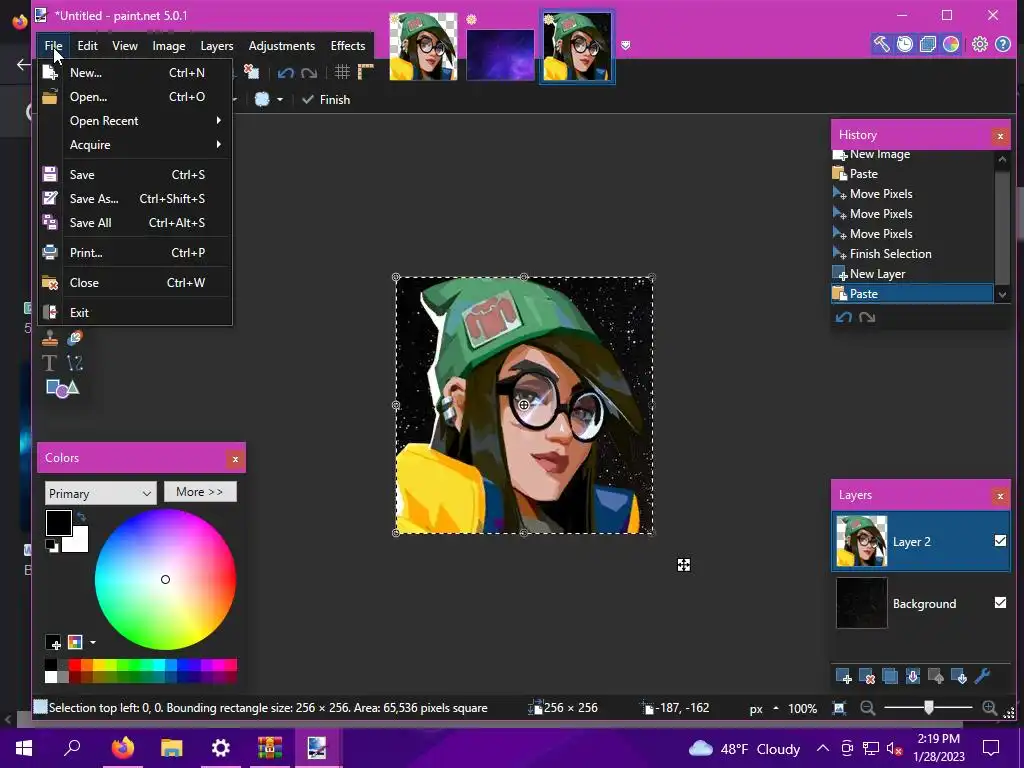Click the History panel redo icon
The image size is (1024, 768).
click(x=867, y=317)
